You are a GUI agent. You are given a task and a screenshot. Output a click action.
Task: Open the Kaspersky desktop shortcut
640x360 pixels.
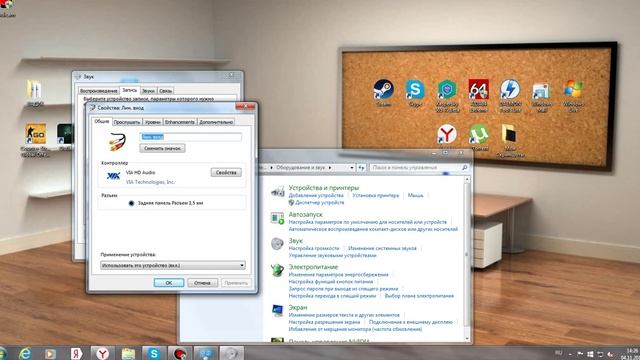click(447, 89)
